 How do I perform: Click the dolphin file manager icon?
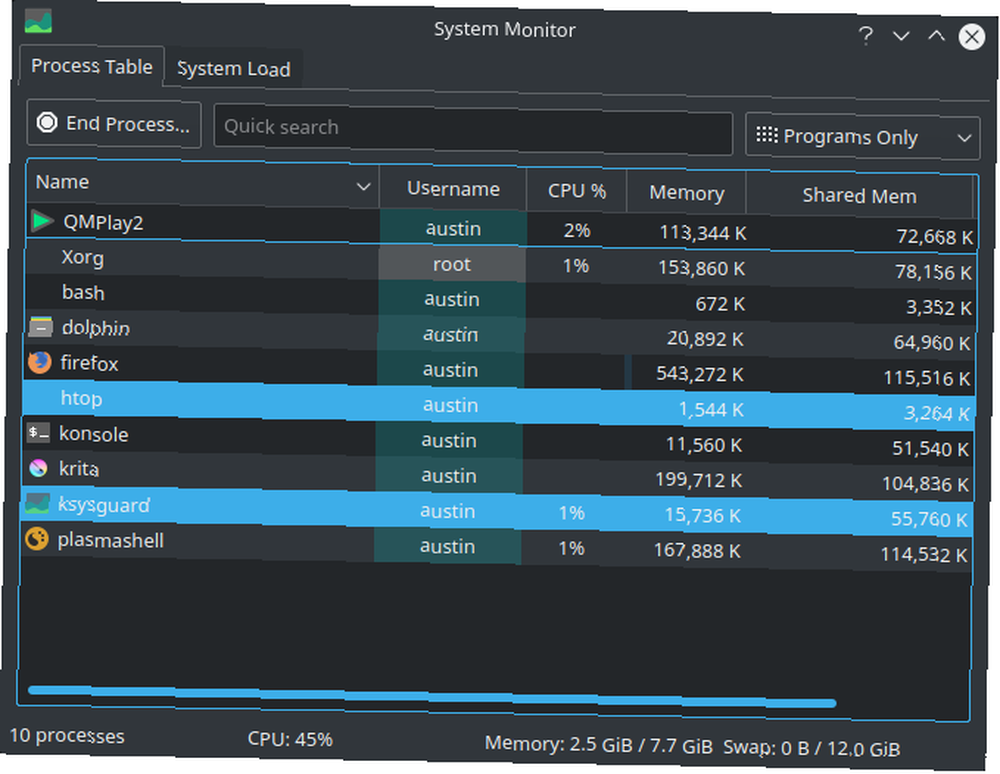(x=40, y=326)
